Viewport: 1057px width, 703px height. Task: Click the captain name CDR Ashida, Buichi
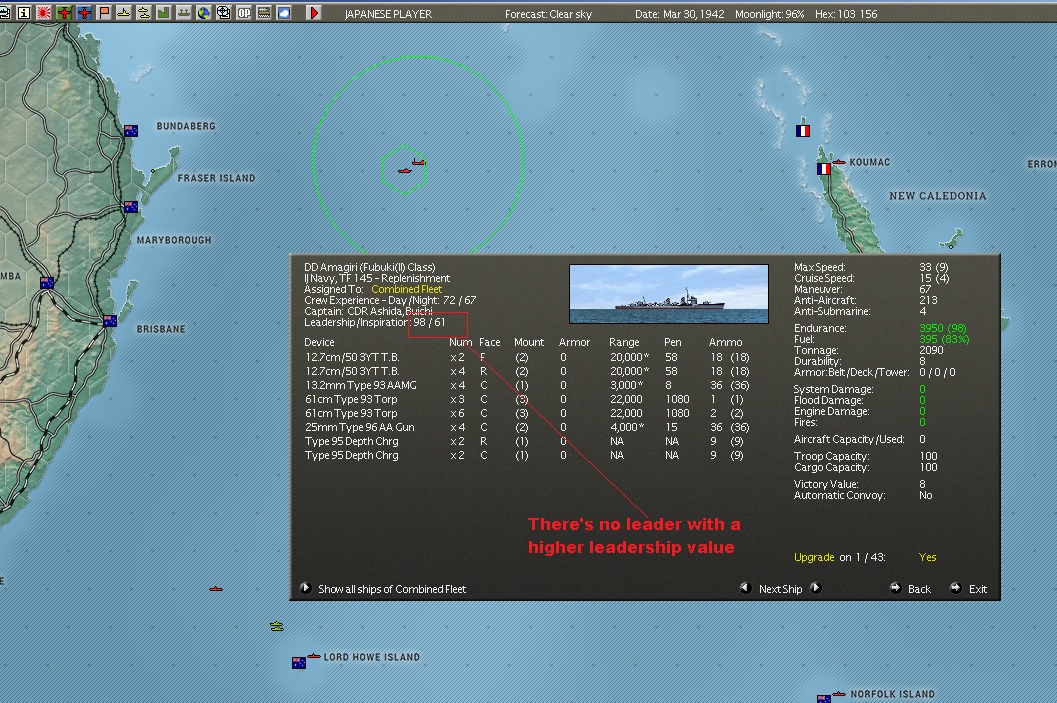tap(390, 311)
